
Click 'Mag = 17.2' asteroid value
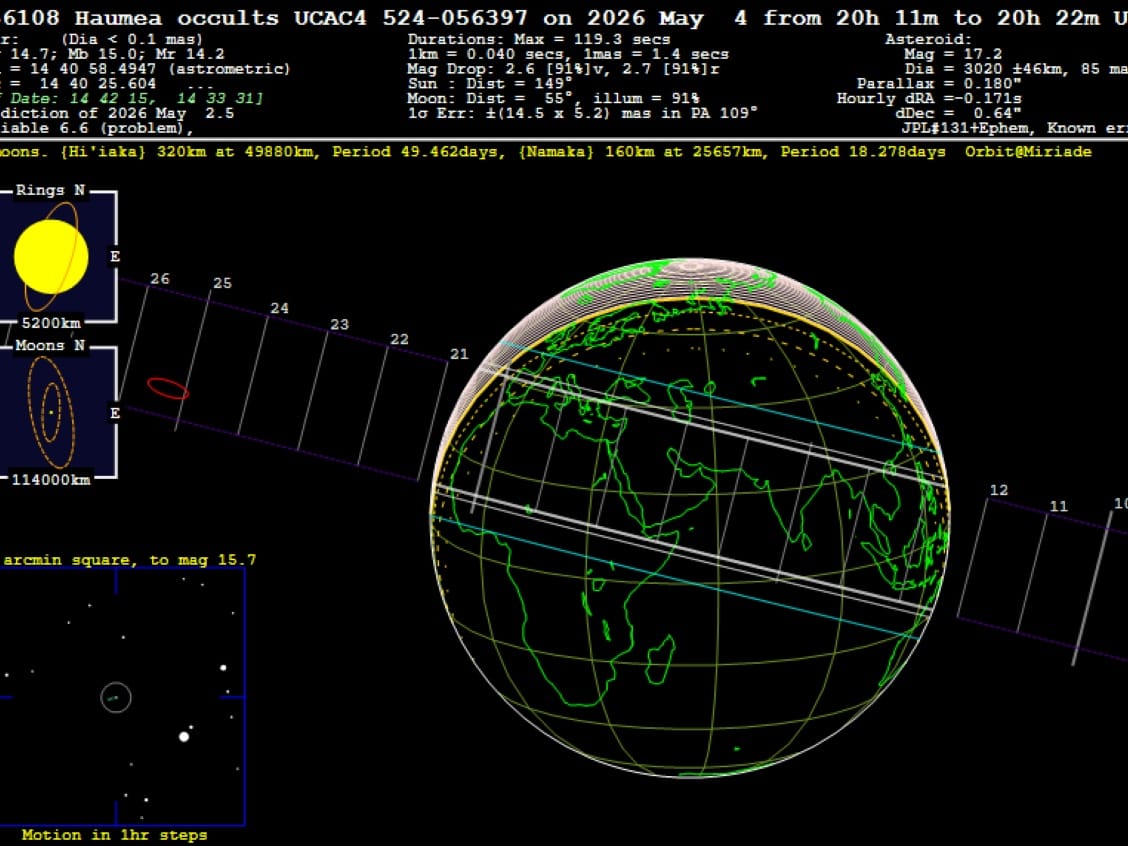953,54
